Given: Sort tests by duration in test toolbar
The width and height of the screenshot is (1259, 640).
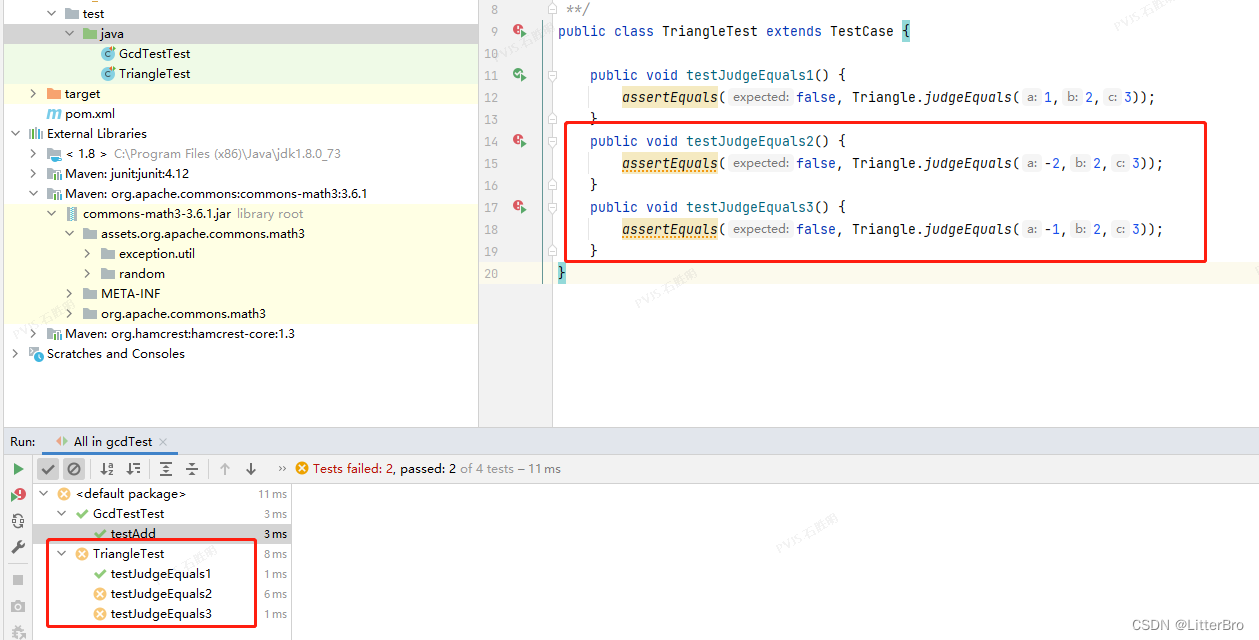Looking at the screenshot, I should [x=135, y=468].
